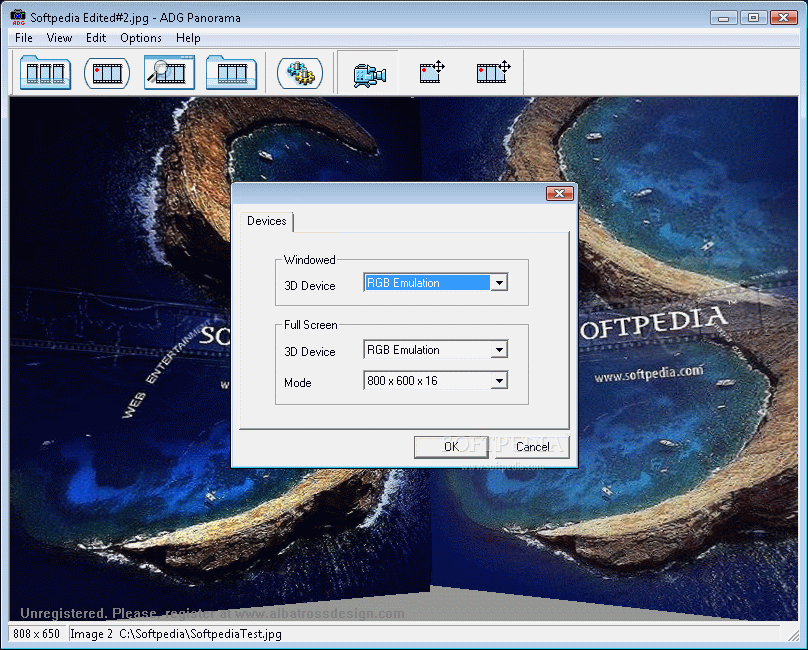The height and width of the screenshot is (650, 808).
Task: Click the Full Screen group label
Action: pyautogui.click(x=311, y=325)
